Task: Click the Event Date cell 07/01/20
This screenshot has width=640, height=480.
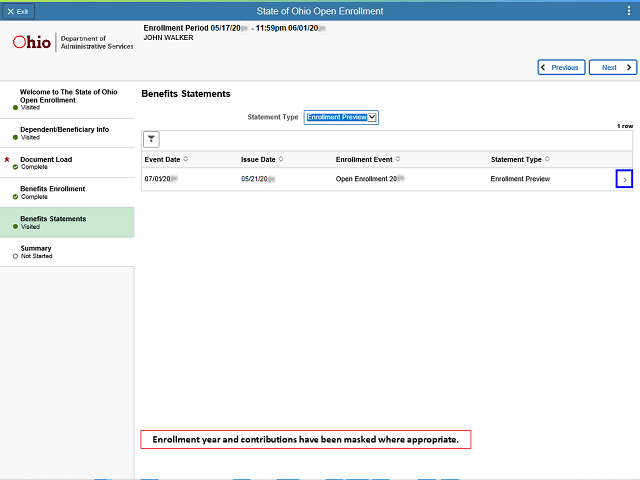Action: click(x=161, y=179)
